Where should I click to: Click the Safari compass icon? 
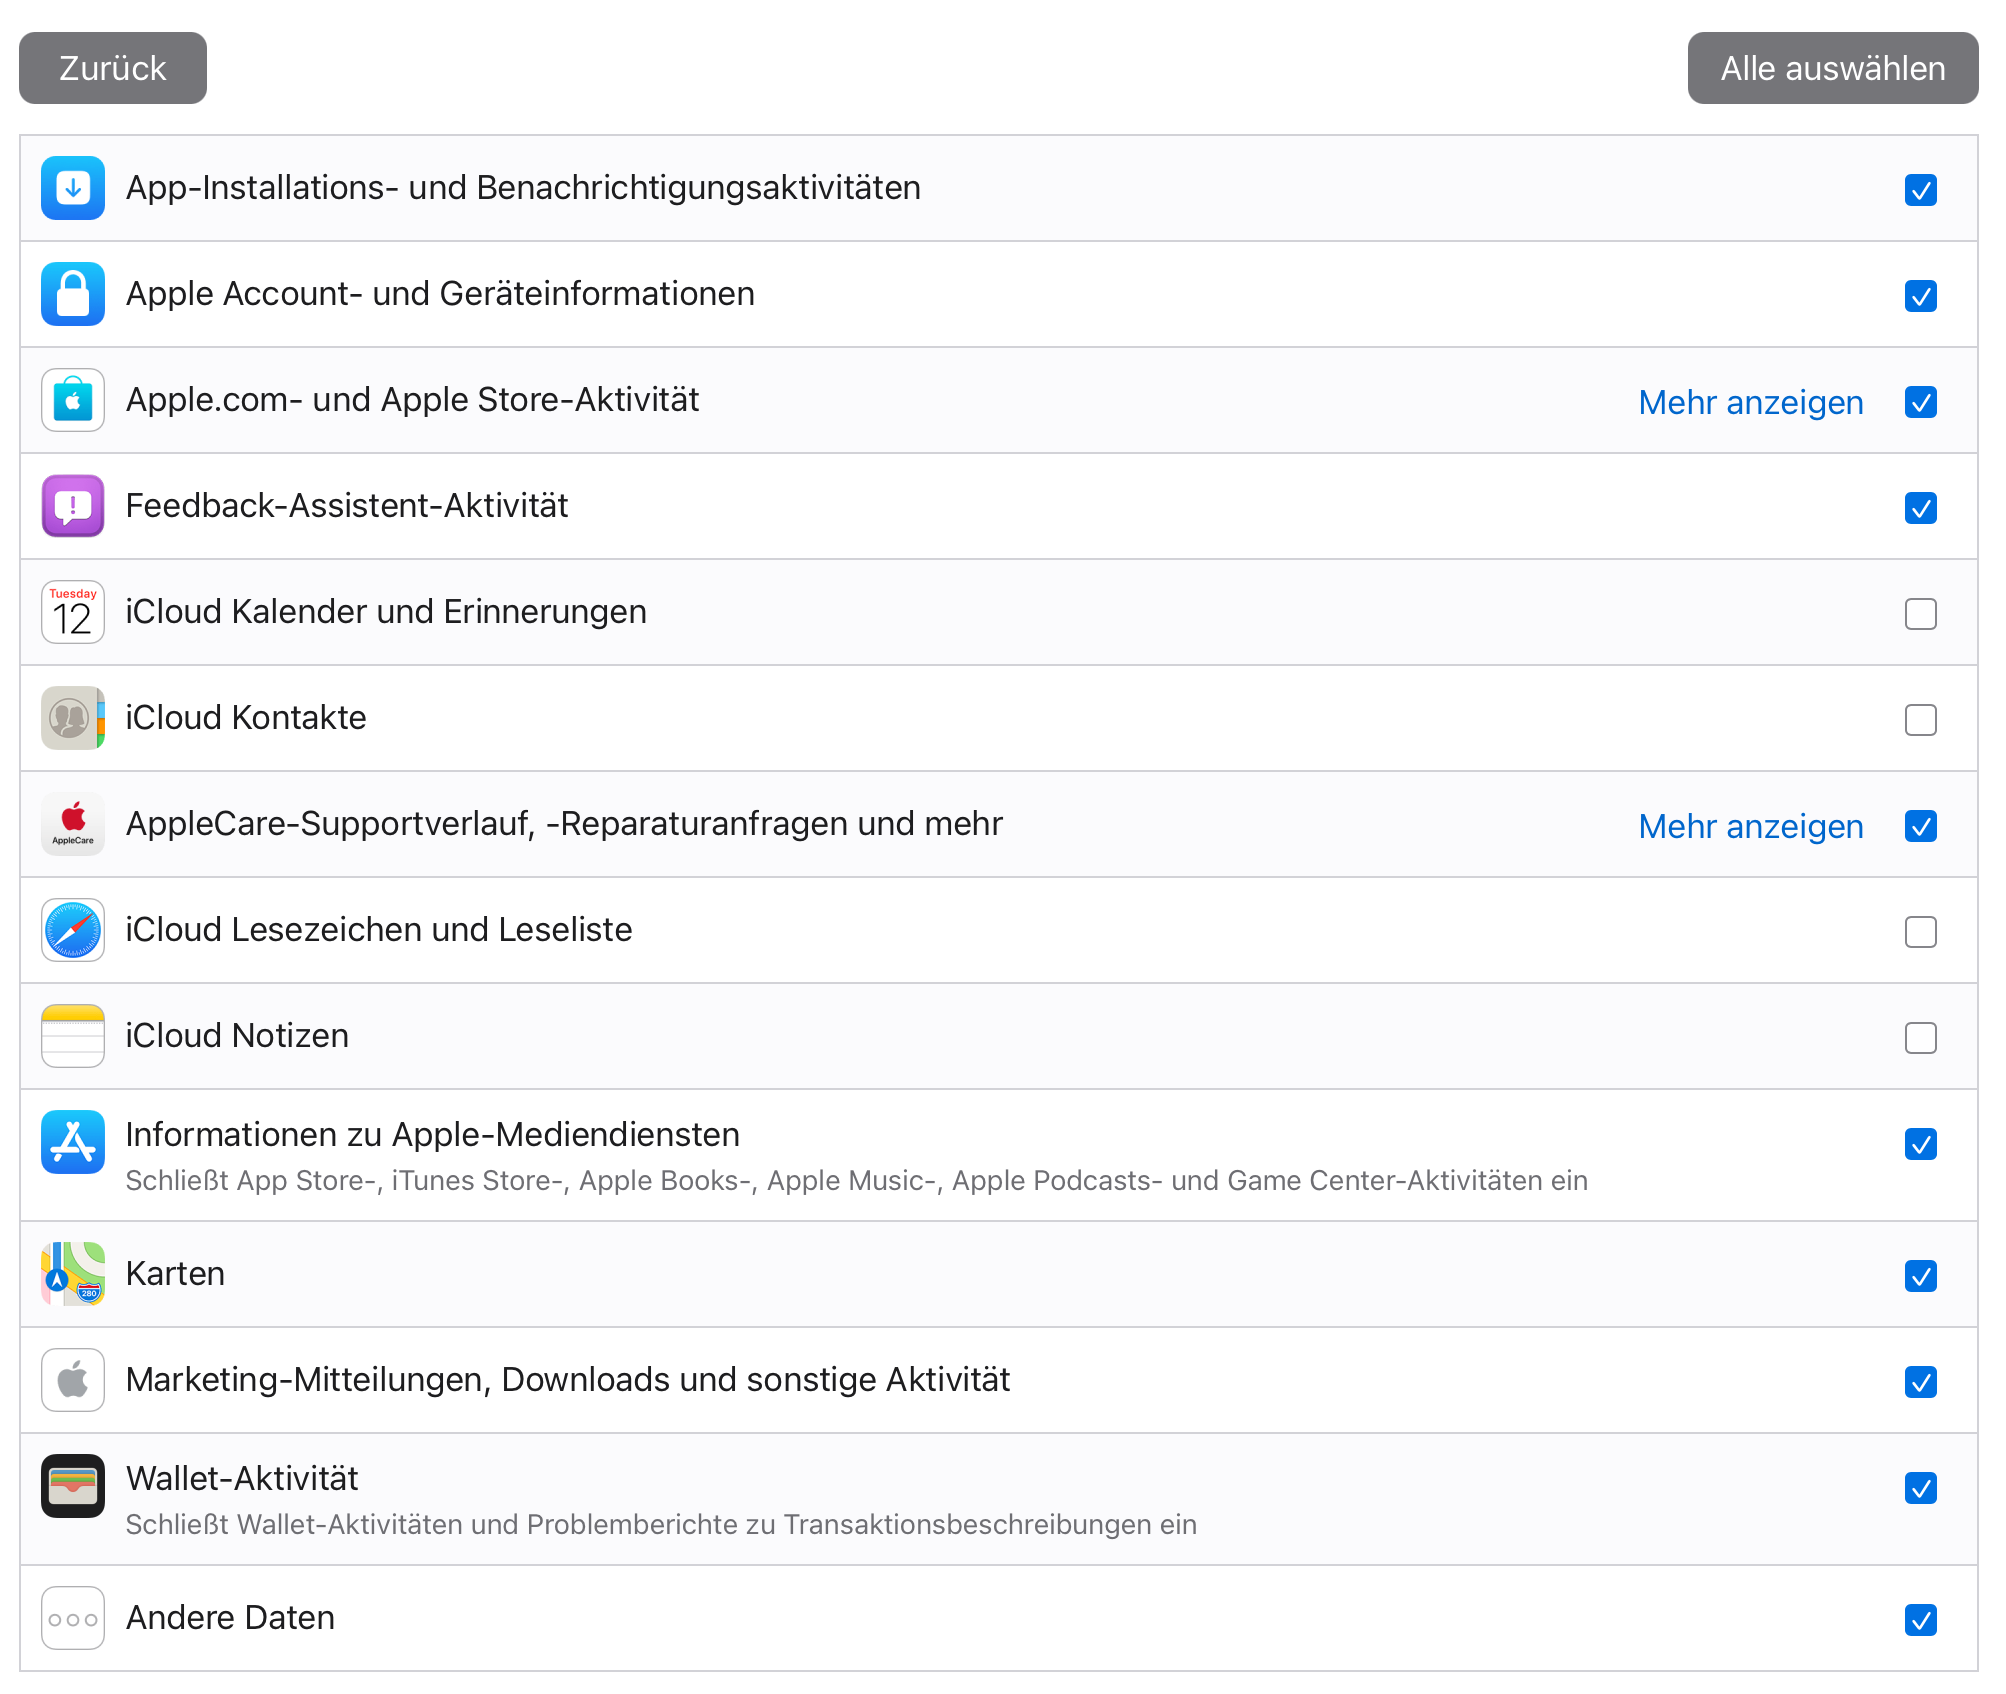(73, 930)
